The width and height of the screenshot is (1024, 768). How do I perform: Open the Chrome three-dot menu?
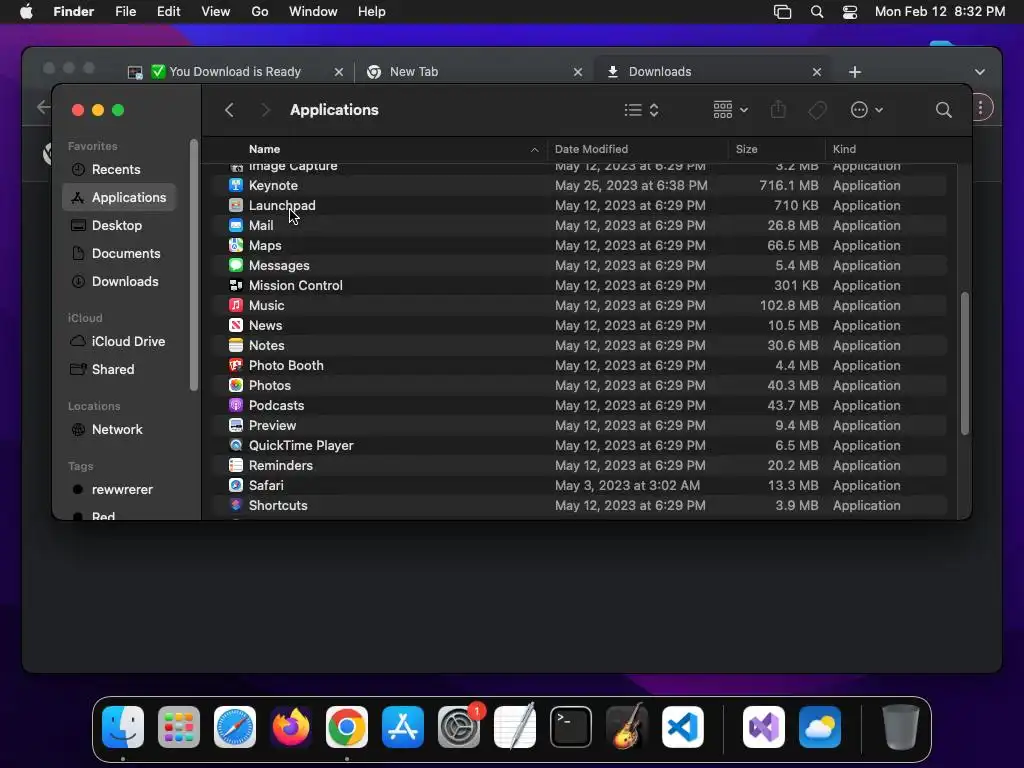tap(980, 108)
